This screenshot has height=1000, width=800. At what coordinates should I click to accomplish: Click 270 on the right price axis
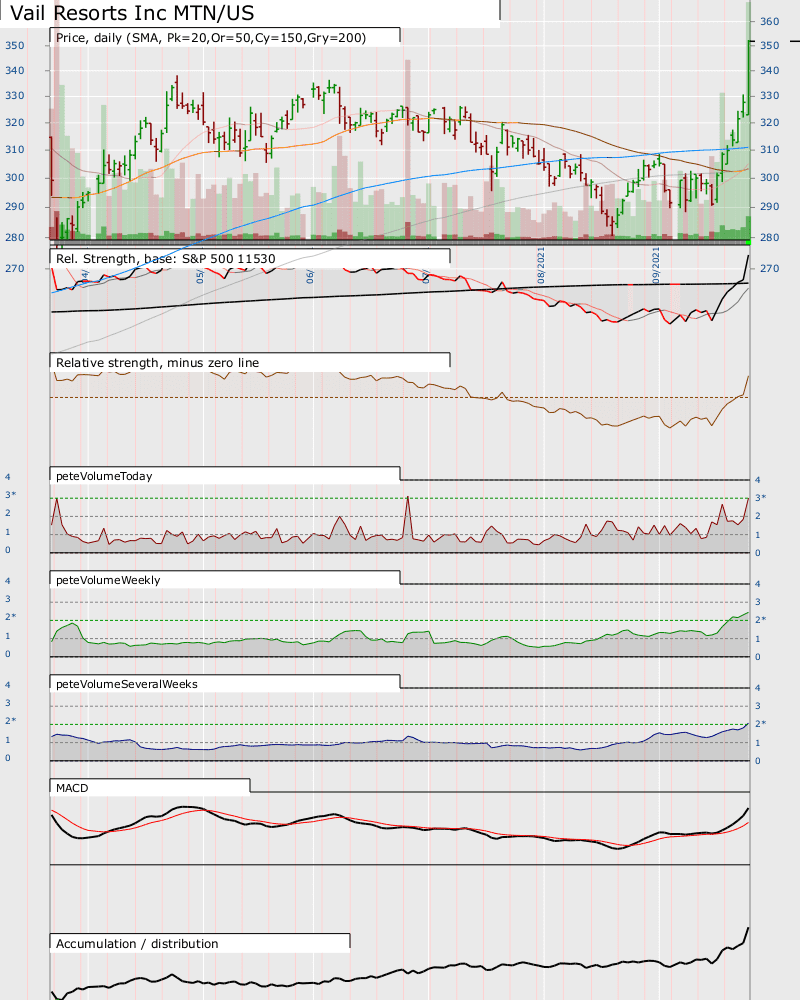tap(769, 268)
